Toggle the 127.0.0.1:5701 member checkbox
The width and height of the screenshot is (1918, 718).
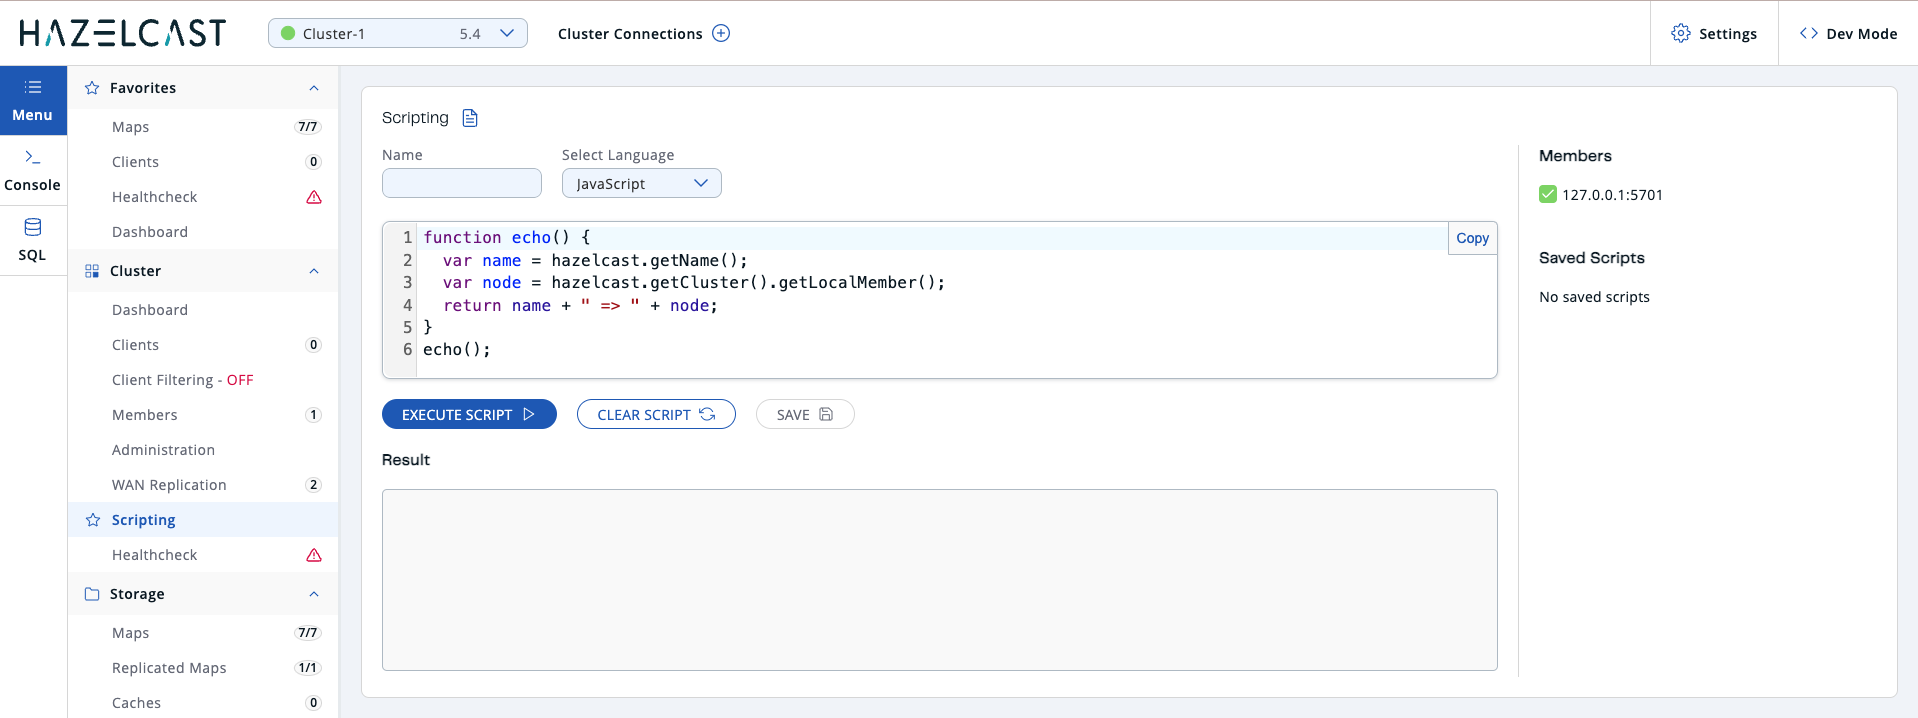[x=1548, y=194]
